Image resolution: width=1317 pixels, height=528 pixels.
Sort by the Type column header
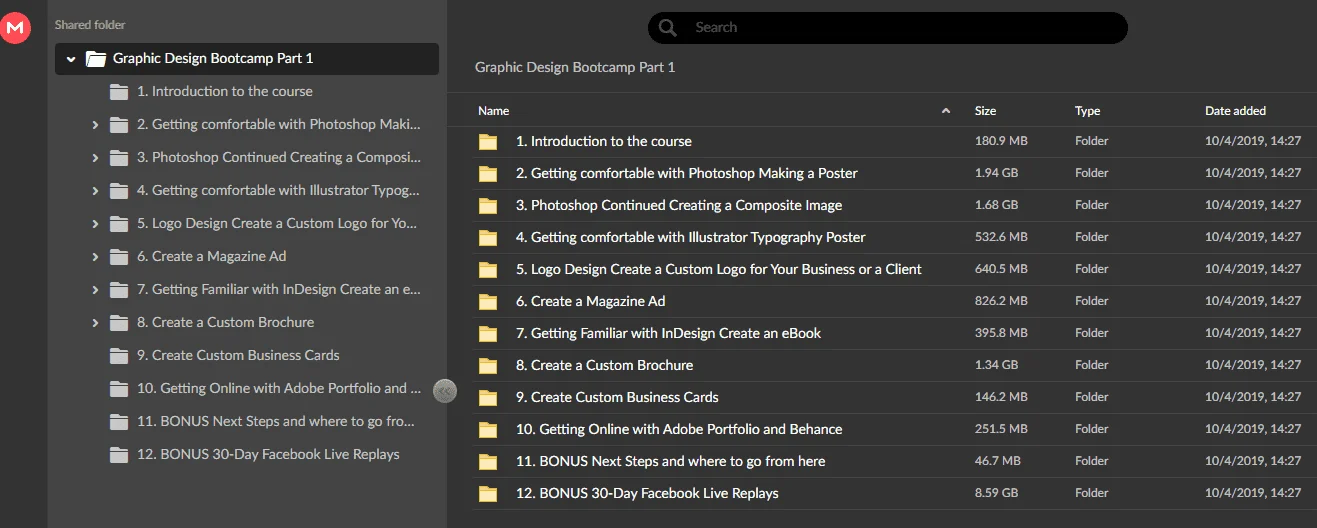[1087, 111]
